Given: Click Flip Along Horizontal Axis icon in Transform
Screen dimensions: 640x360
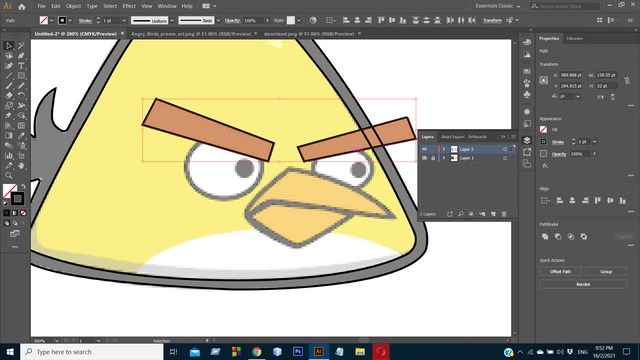Looking at the screenshot, I should [x=600, y=97].
